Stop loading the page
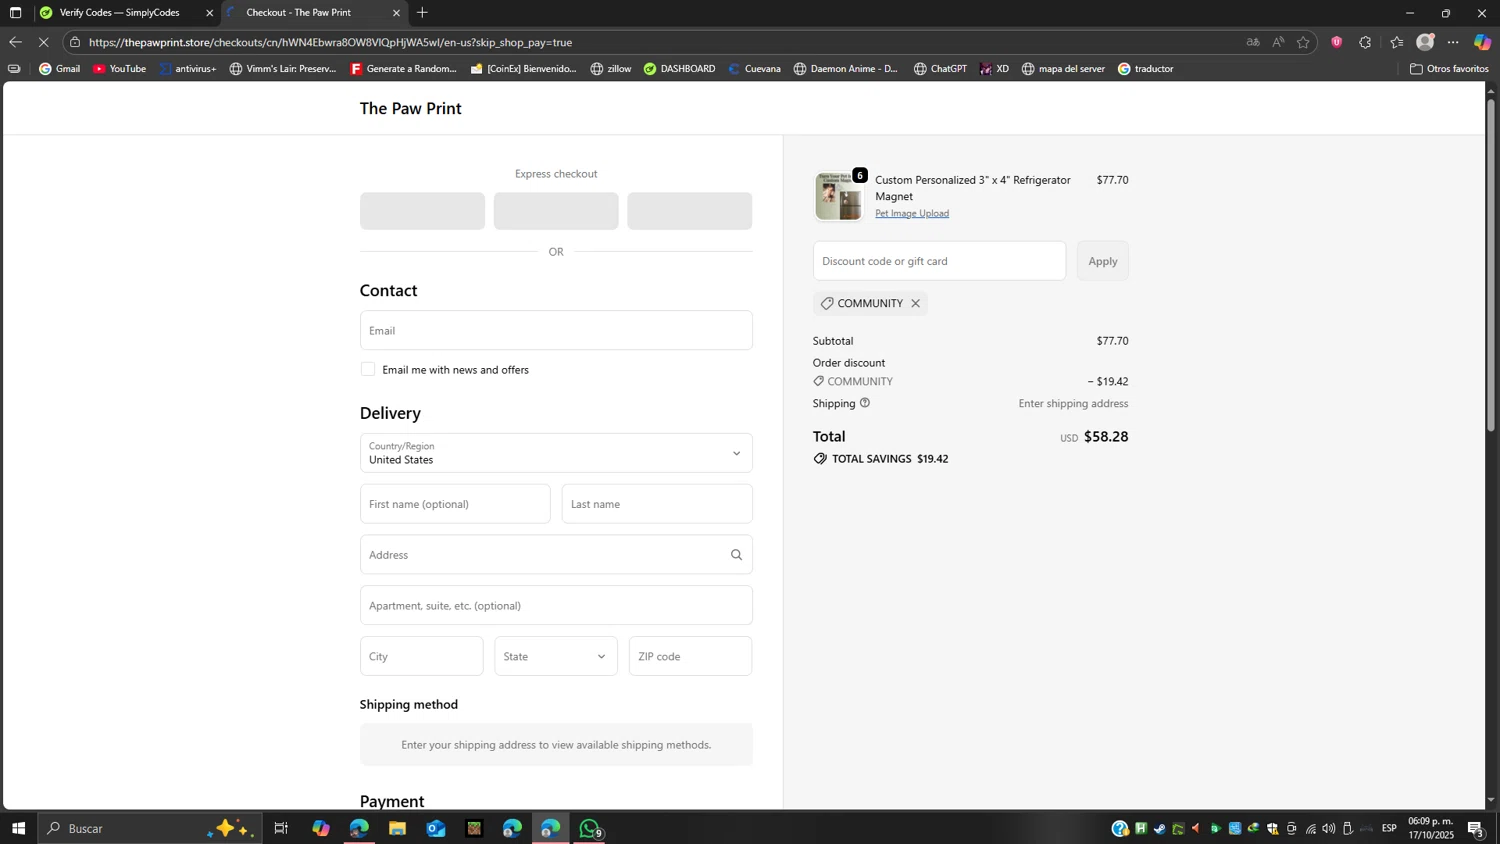The image size is (1500, 844). point(43,42)
